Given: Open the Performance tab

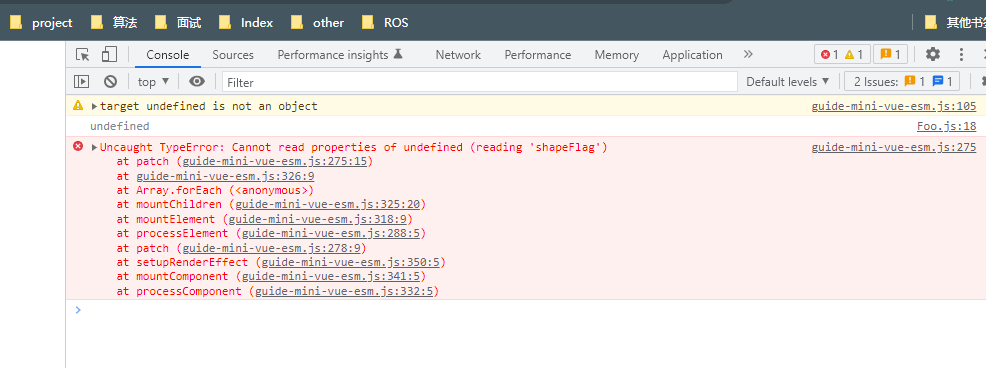Looking at the screenshot, I should (x=538, y=55).
